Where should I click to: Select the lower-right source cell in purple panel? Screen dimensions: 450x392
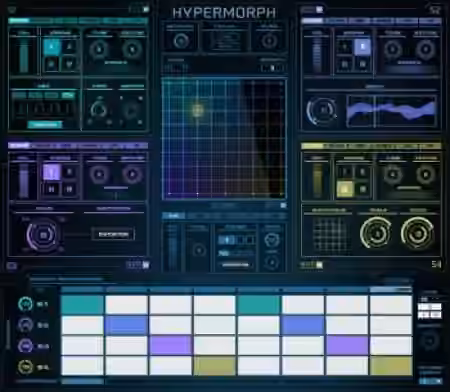[69, 189]
